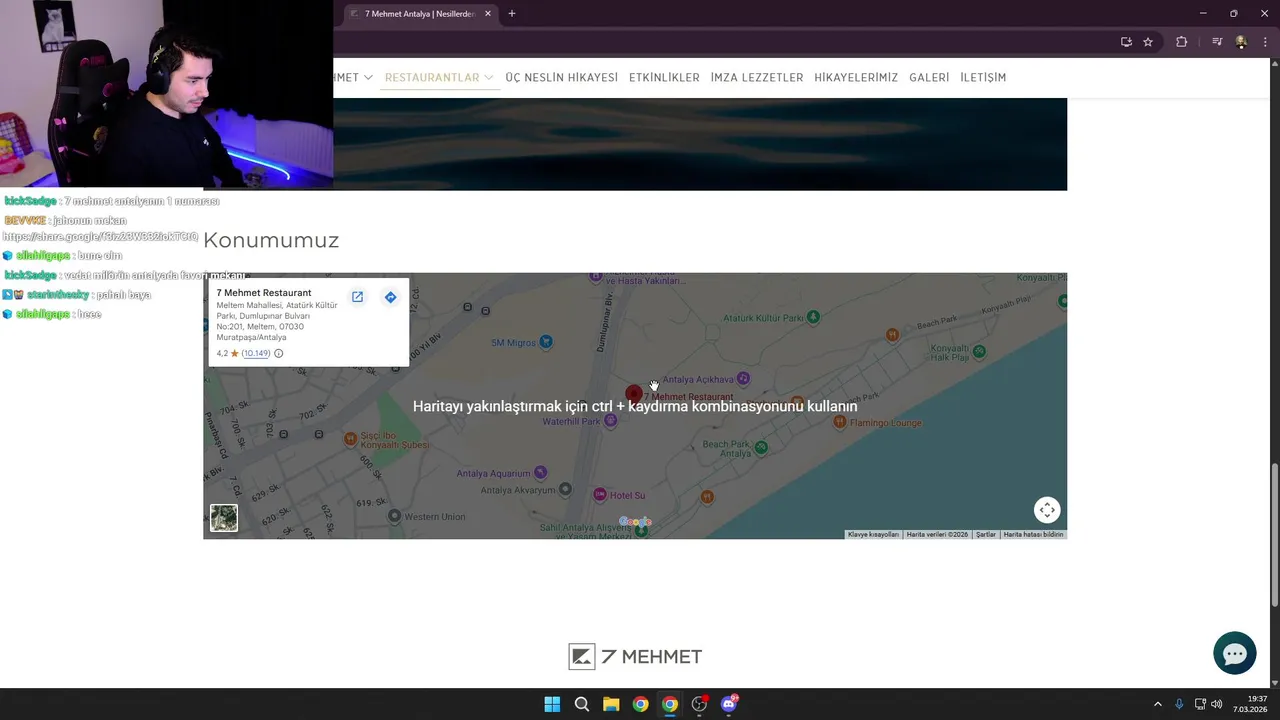Open the 10.149 reviews link

256,353
